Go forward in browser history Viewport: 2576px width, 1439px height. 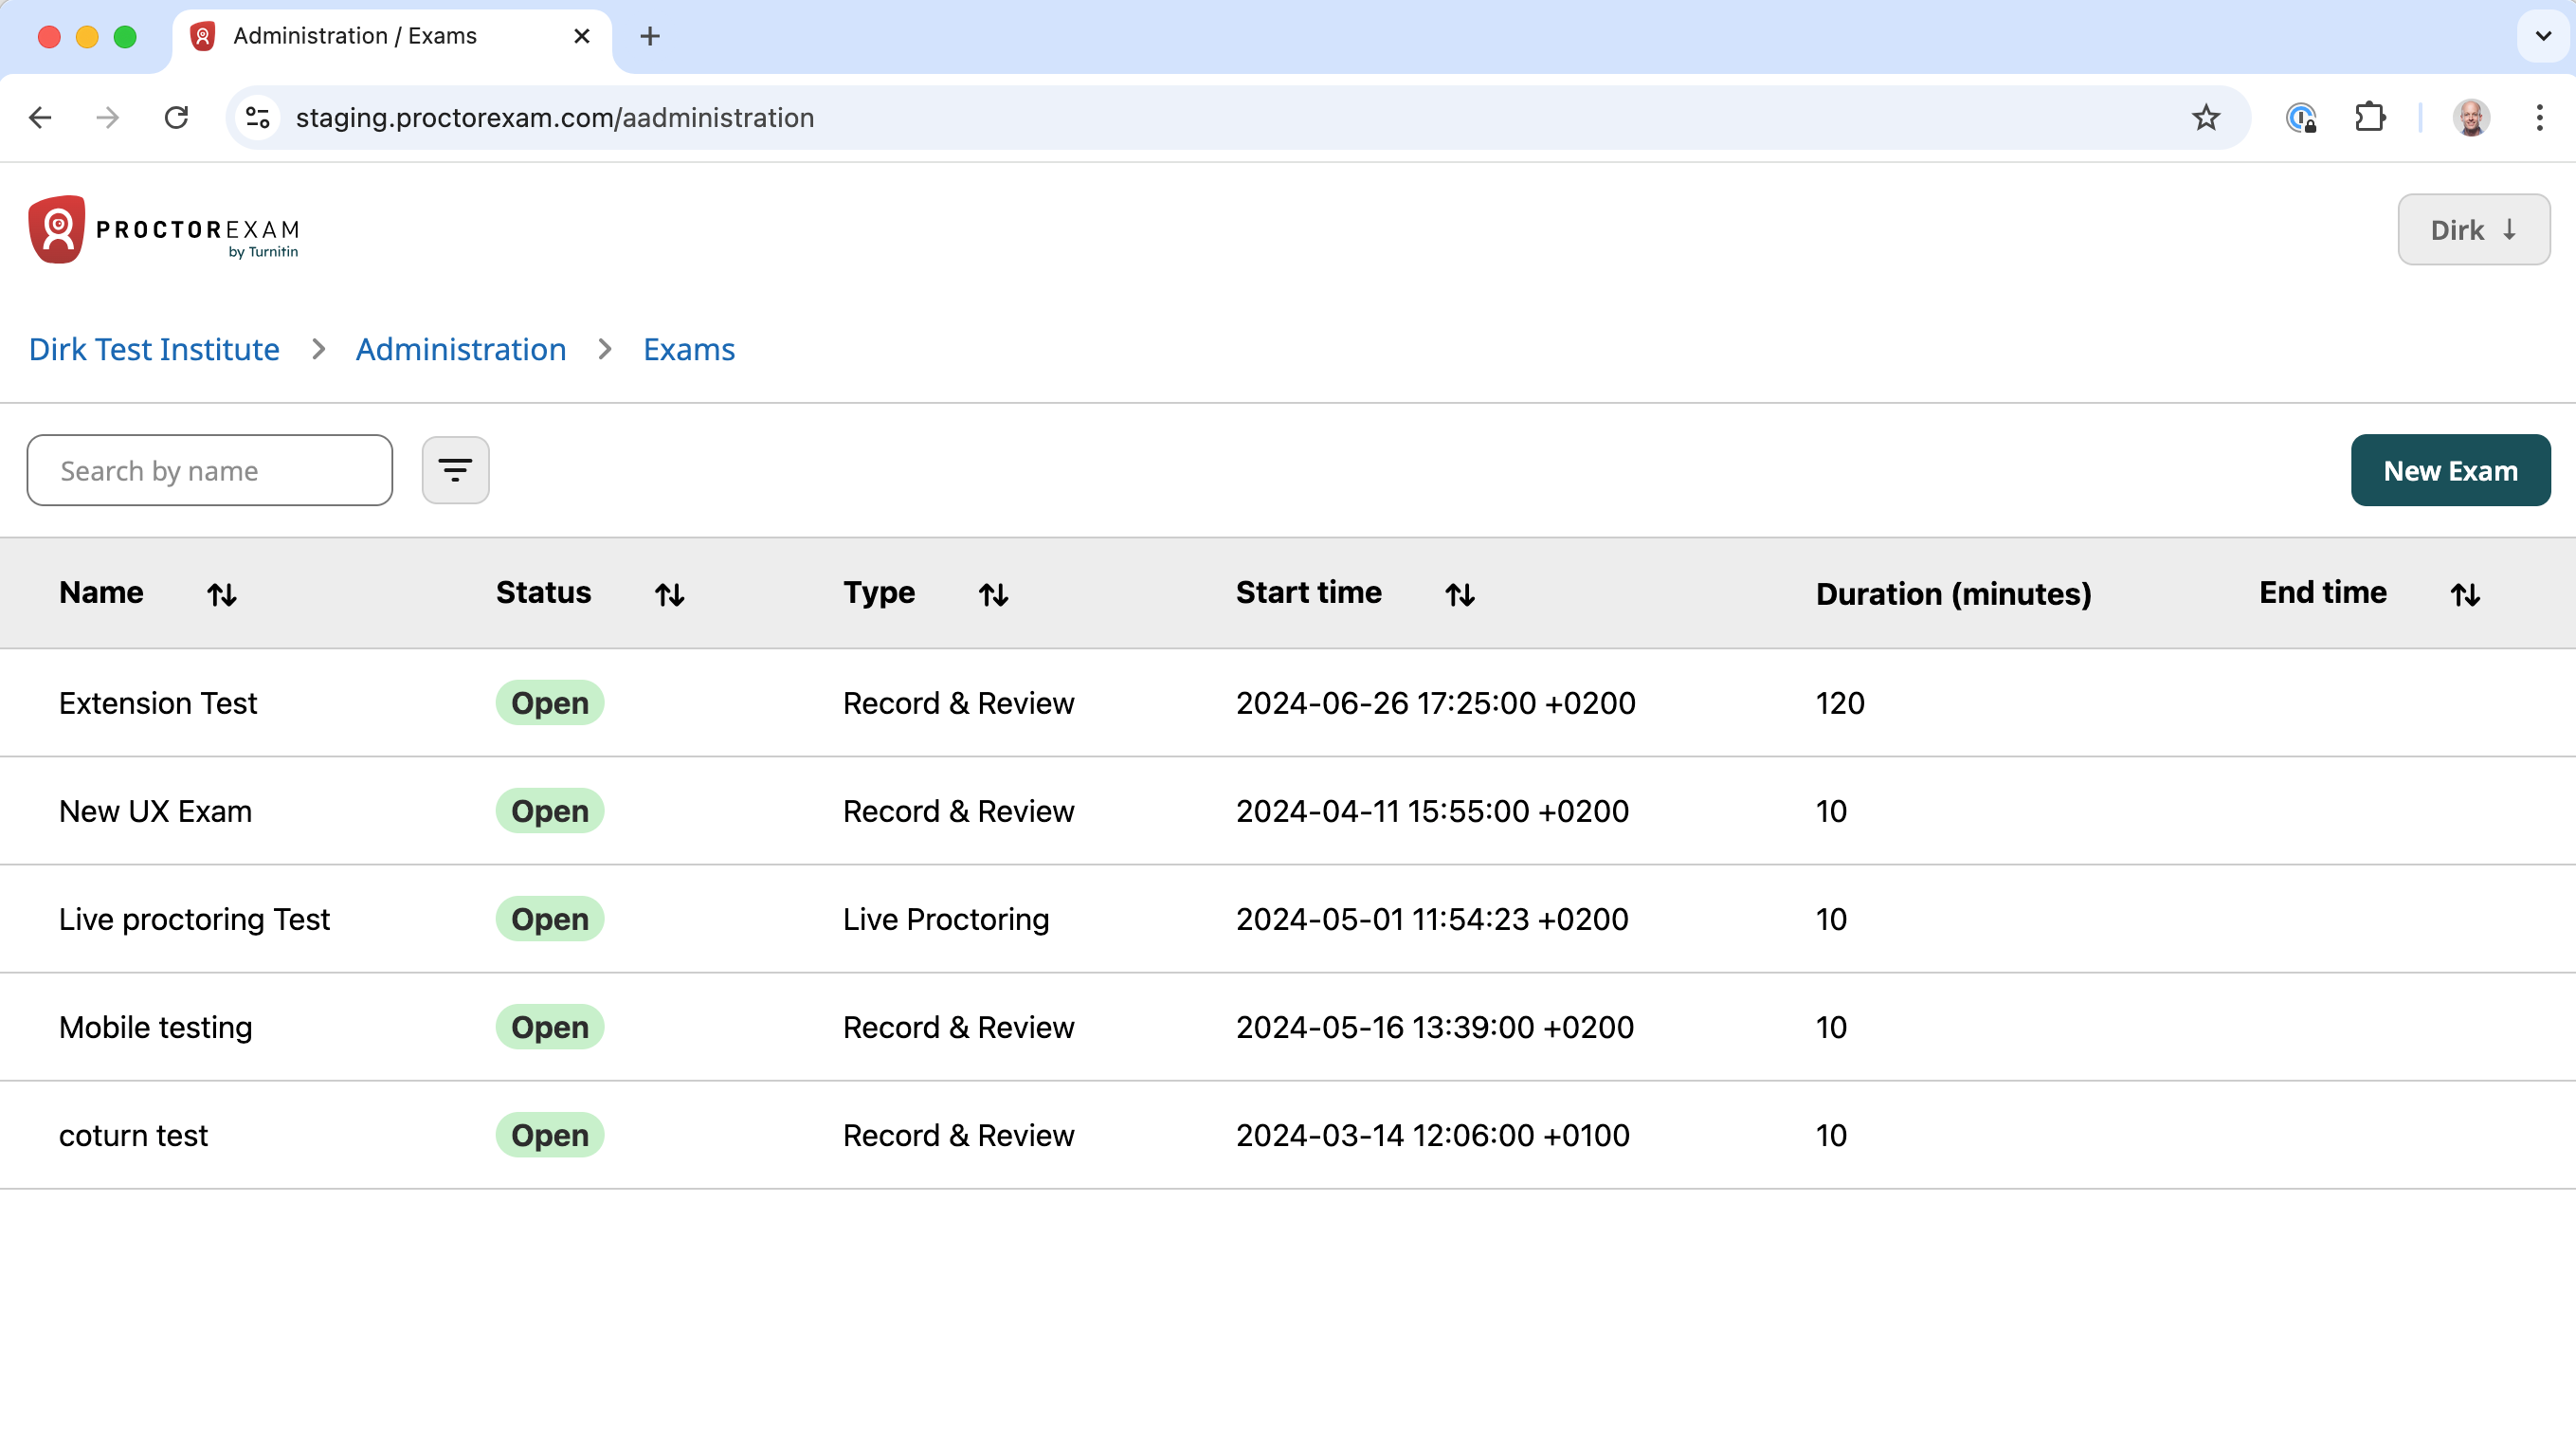108,118
